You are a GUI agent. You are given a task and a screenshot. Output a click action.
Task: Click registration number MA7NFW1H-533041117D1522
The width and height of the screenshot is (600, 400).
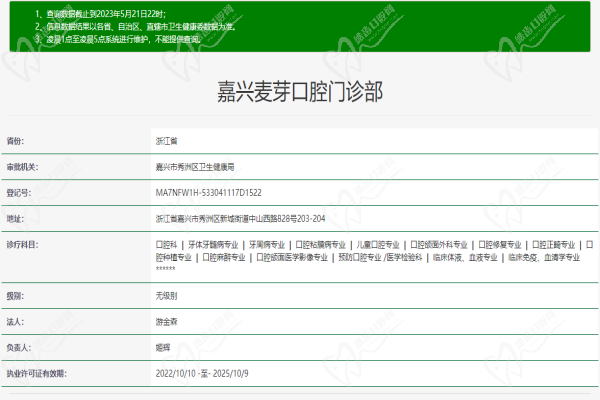click(x=209, y=191)
